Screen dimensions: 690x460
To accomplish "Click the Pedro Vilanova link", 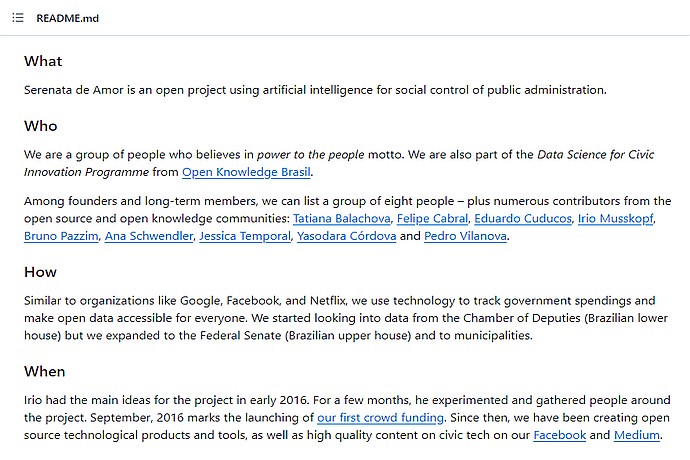I will tap(466, 236).
